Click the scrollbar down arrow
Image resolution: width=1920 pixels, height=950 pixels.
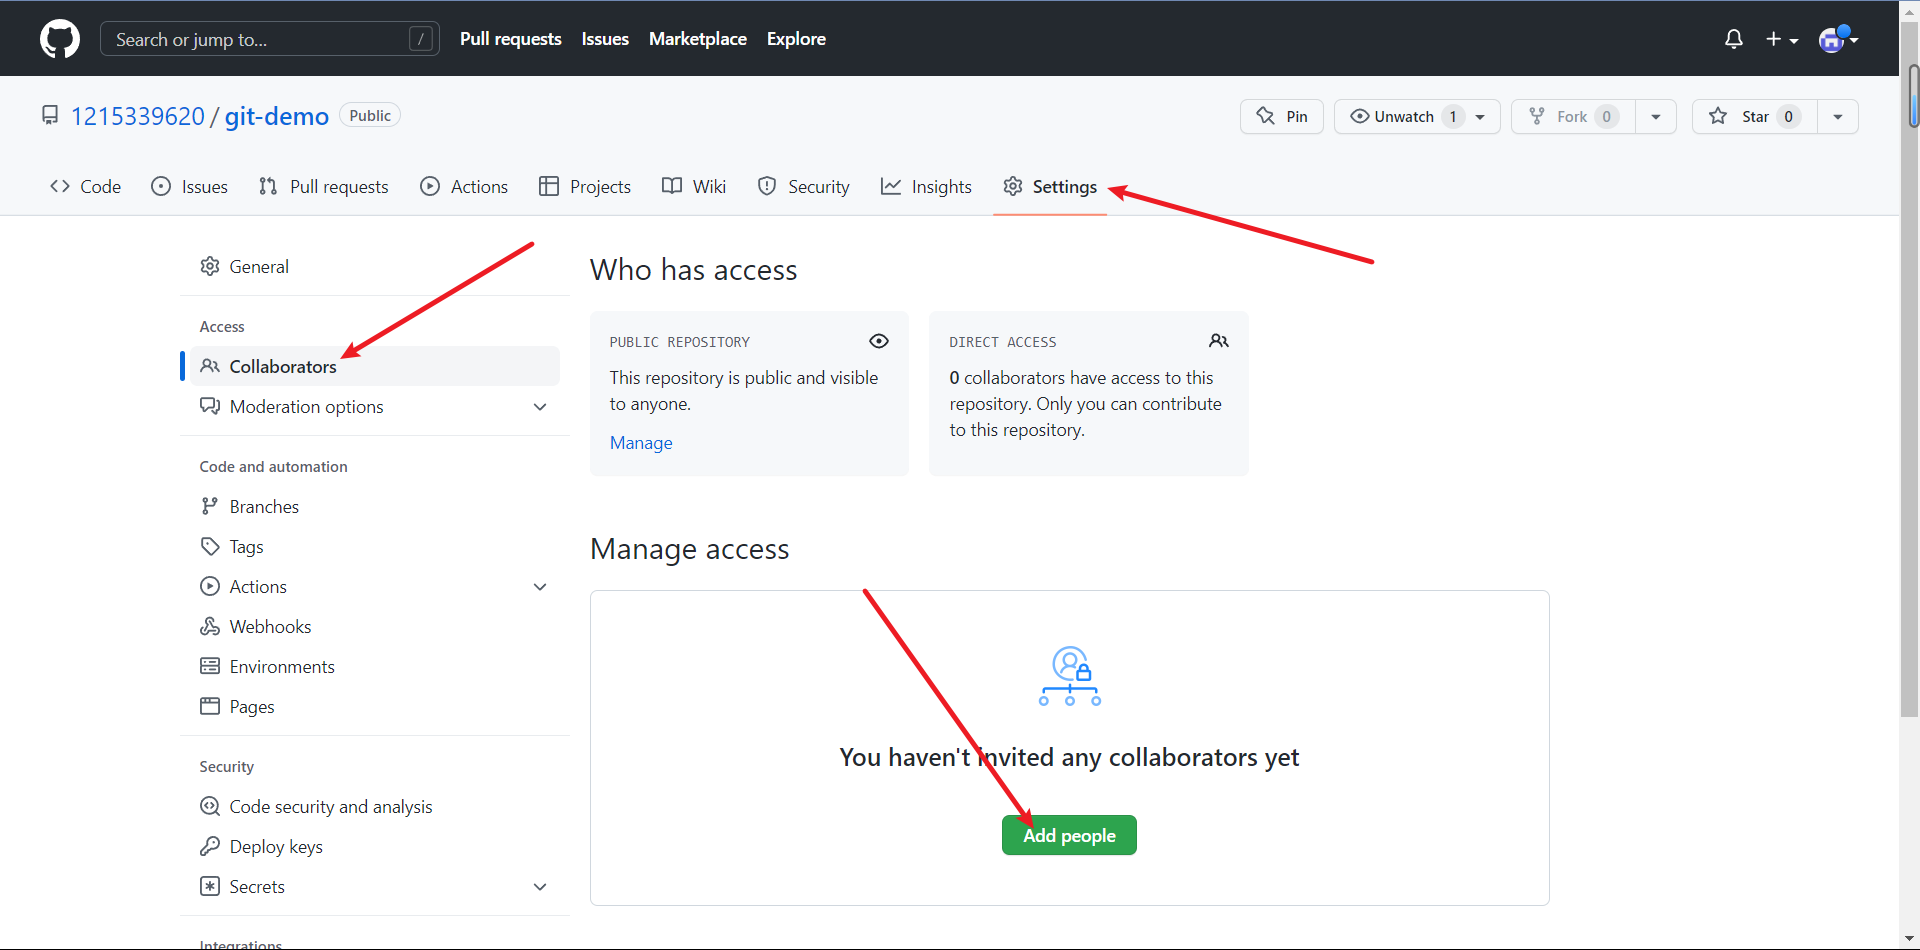1910,939
